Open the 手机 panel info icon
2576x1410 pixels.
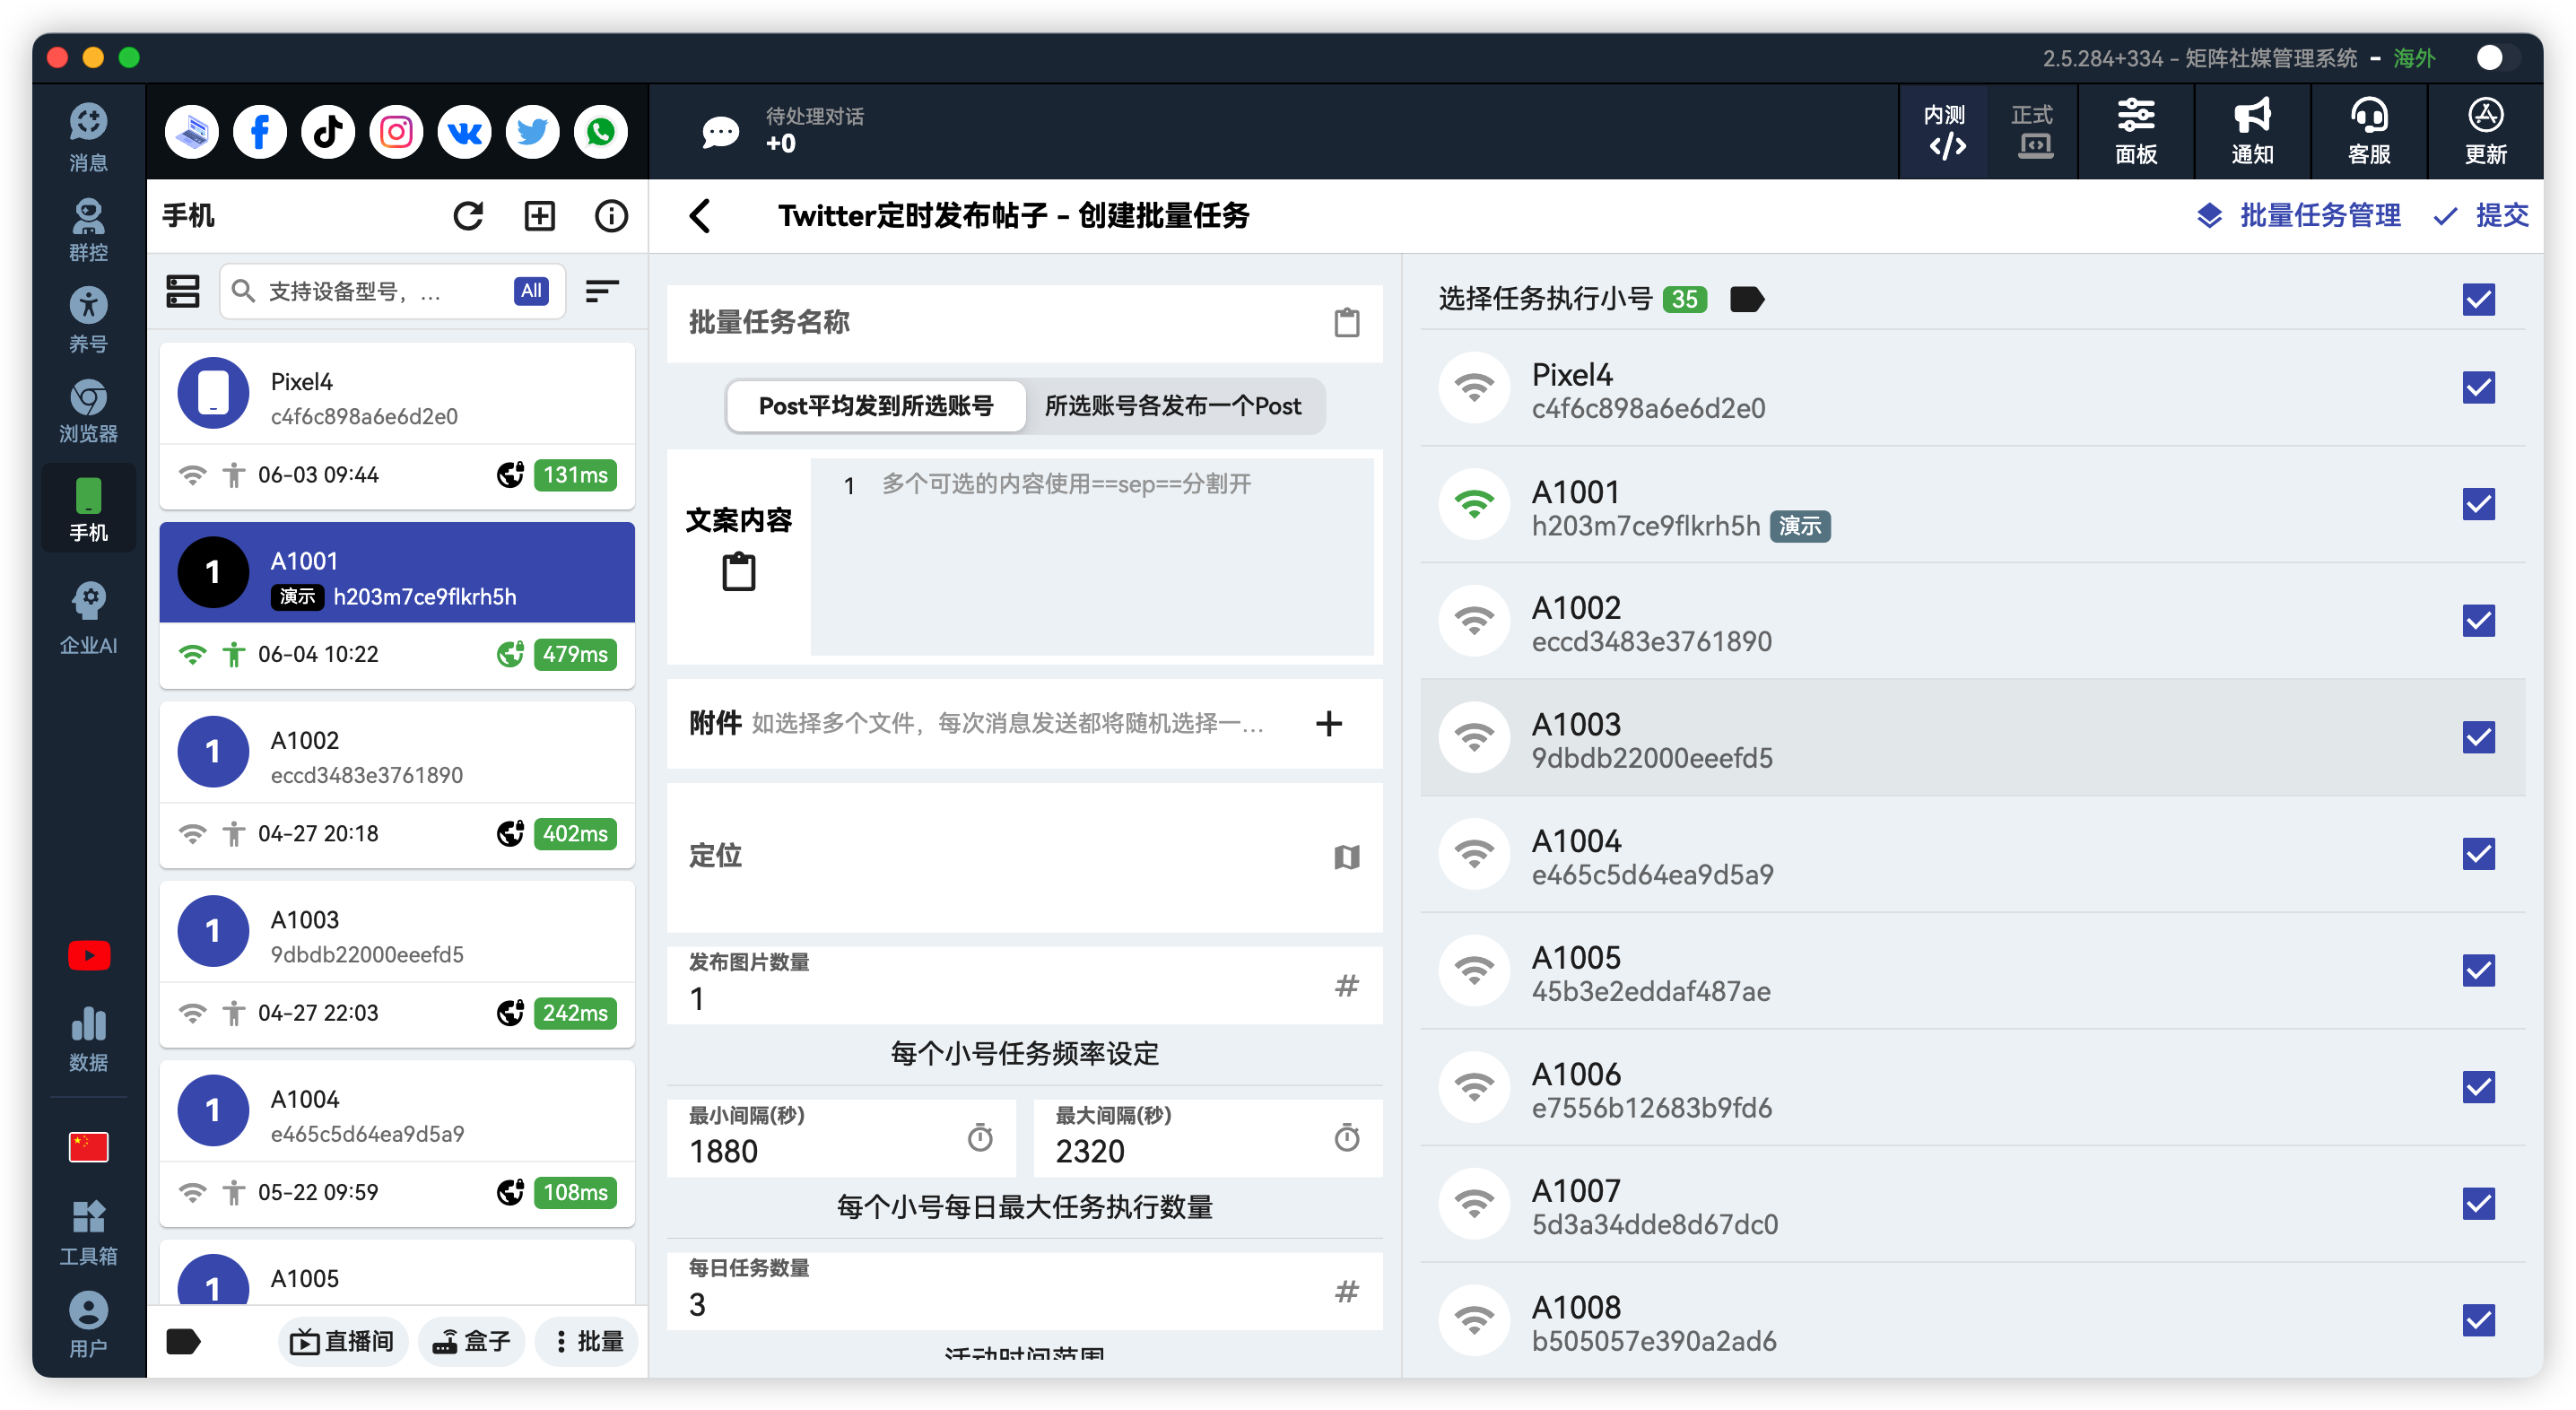[611, 216]
